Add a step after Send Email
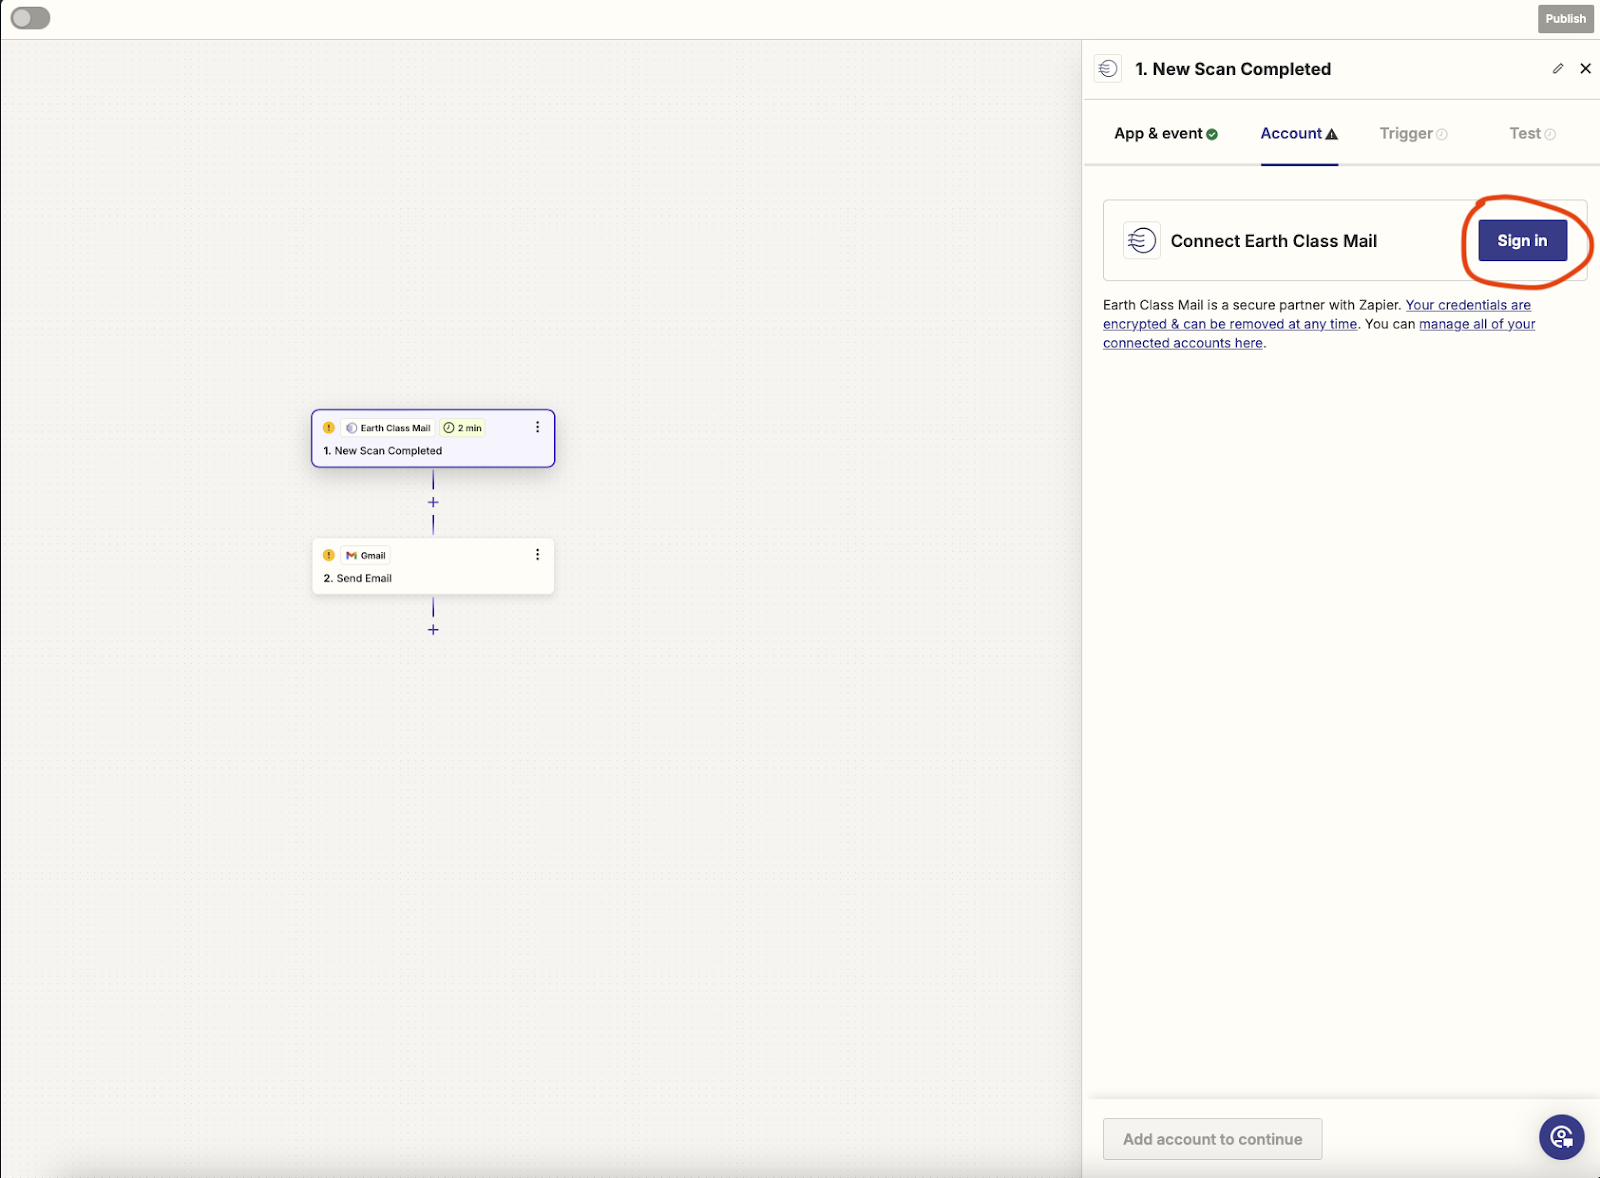The image size is (1600, 1178). (433, 630)
